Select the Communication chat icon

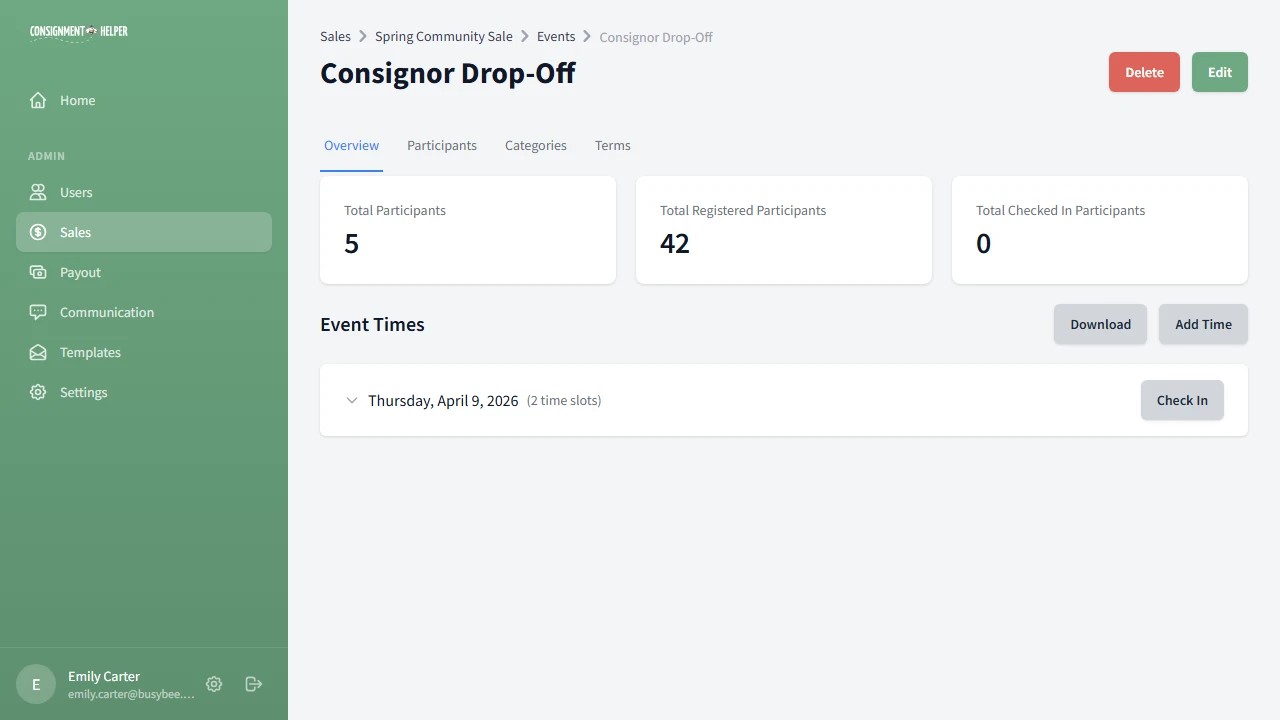tap(37, 312)
